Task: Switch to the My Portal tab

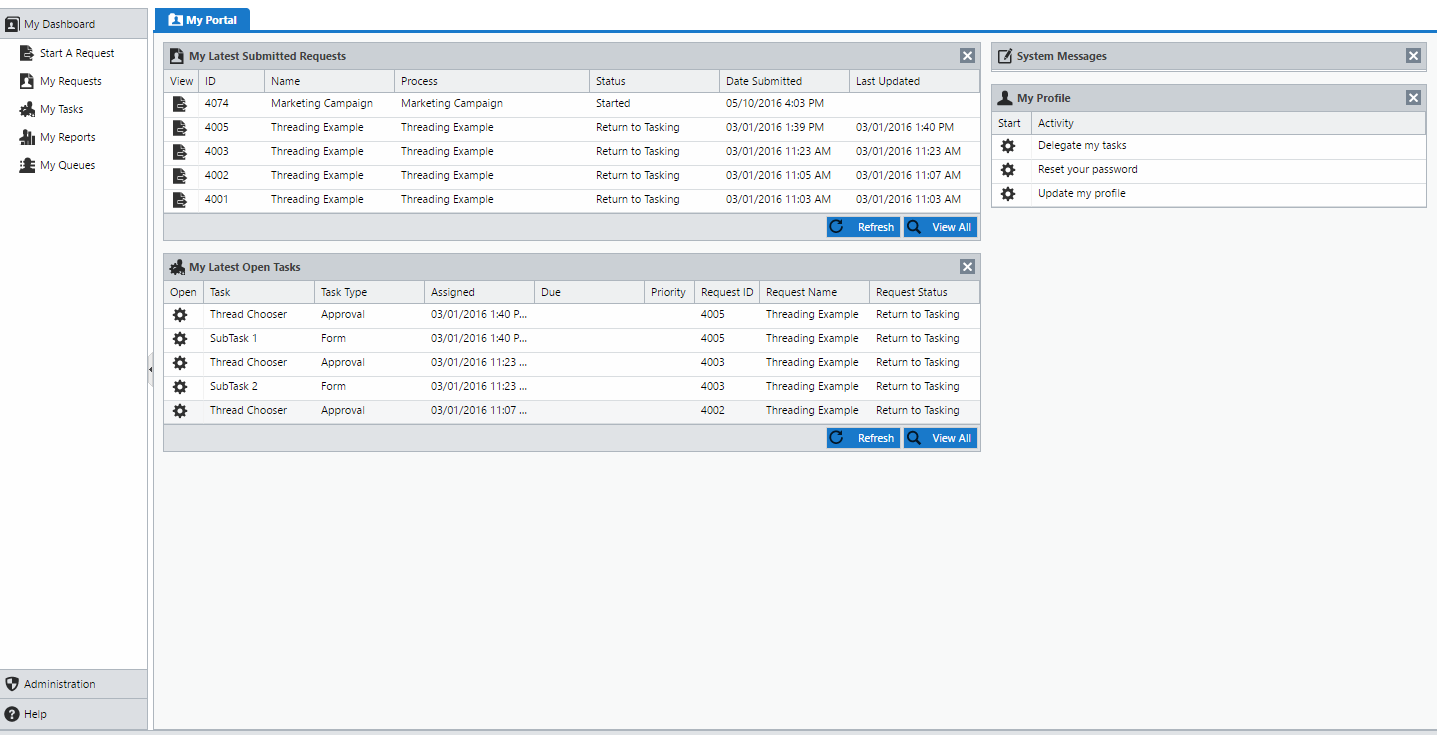Action: click(x=203, y=20)
